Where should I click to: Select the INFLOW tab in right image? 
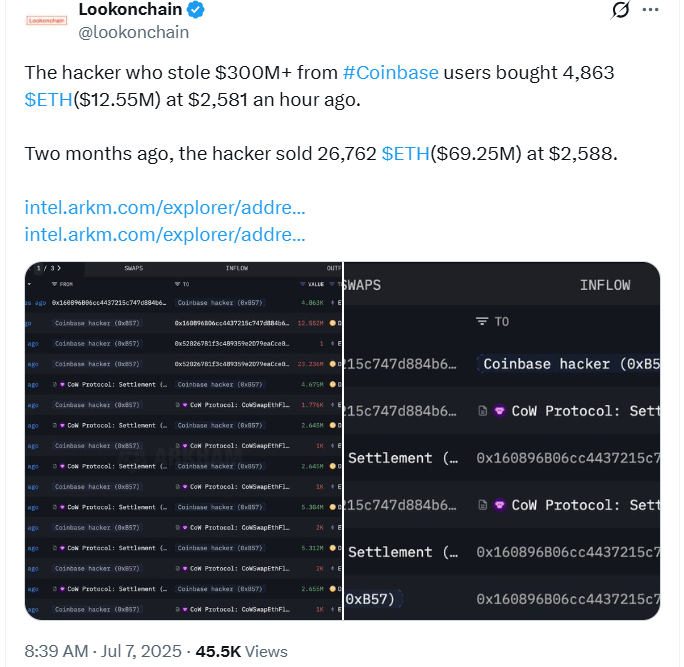click(605, 285)
